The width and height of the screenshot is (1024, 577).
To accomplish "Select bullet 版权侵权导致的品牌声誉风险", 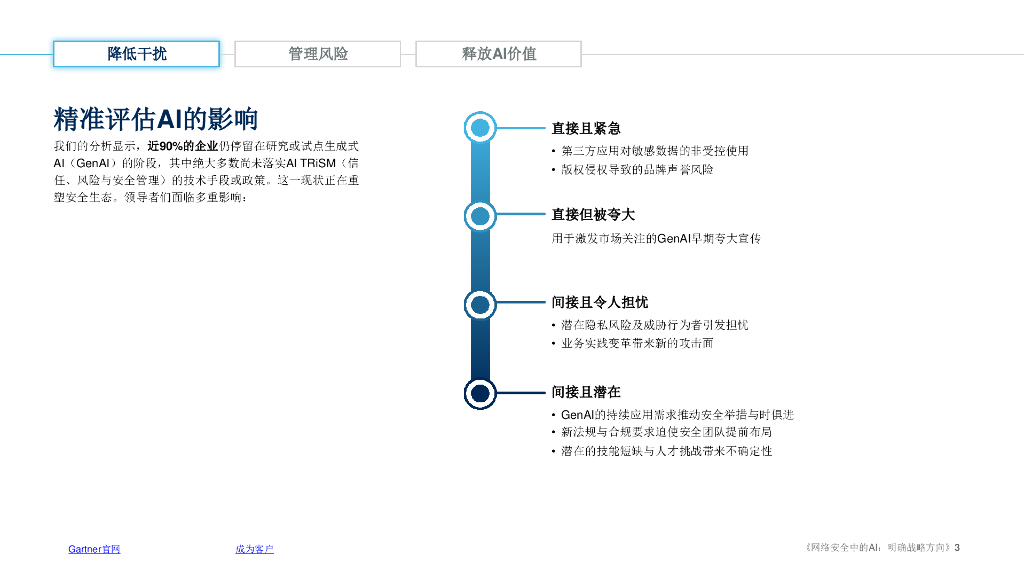I will pos(637,170).
